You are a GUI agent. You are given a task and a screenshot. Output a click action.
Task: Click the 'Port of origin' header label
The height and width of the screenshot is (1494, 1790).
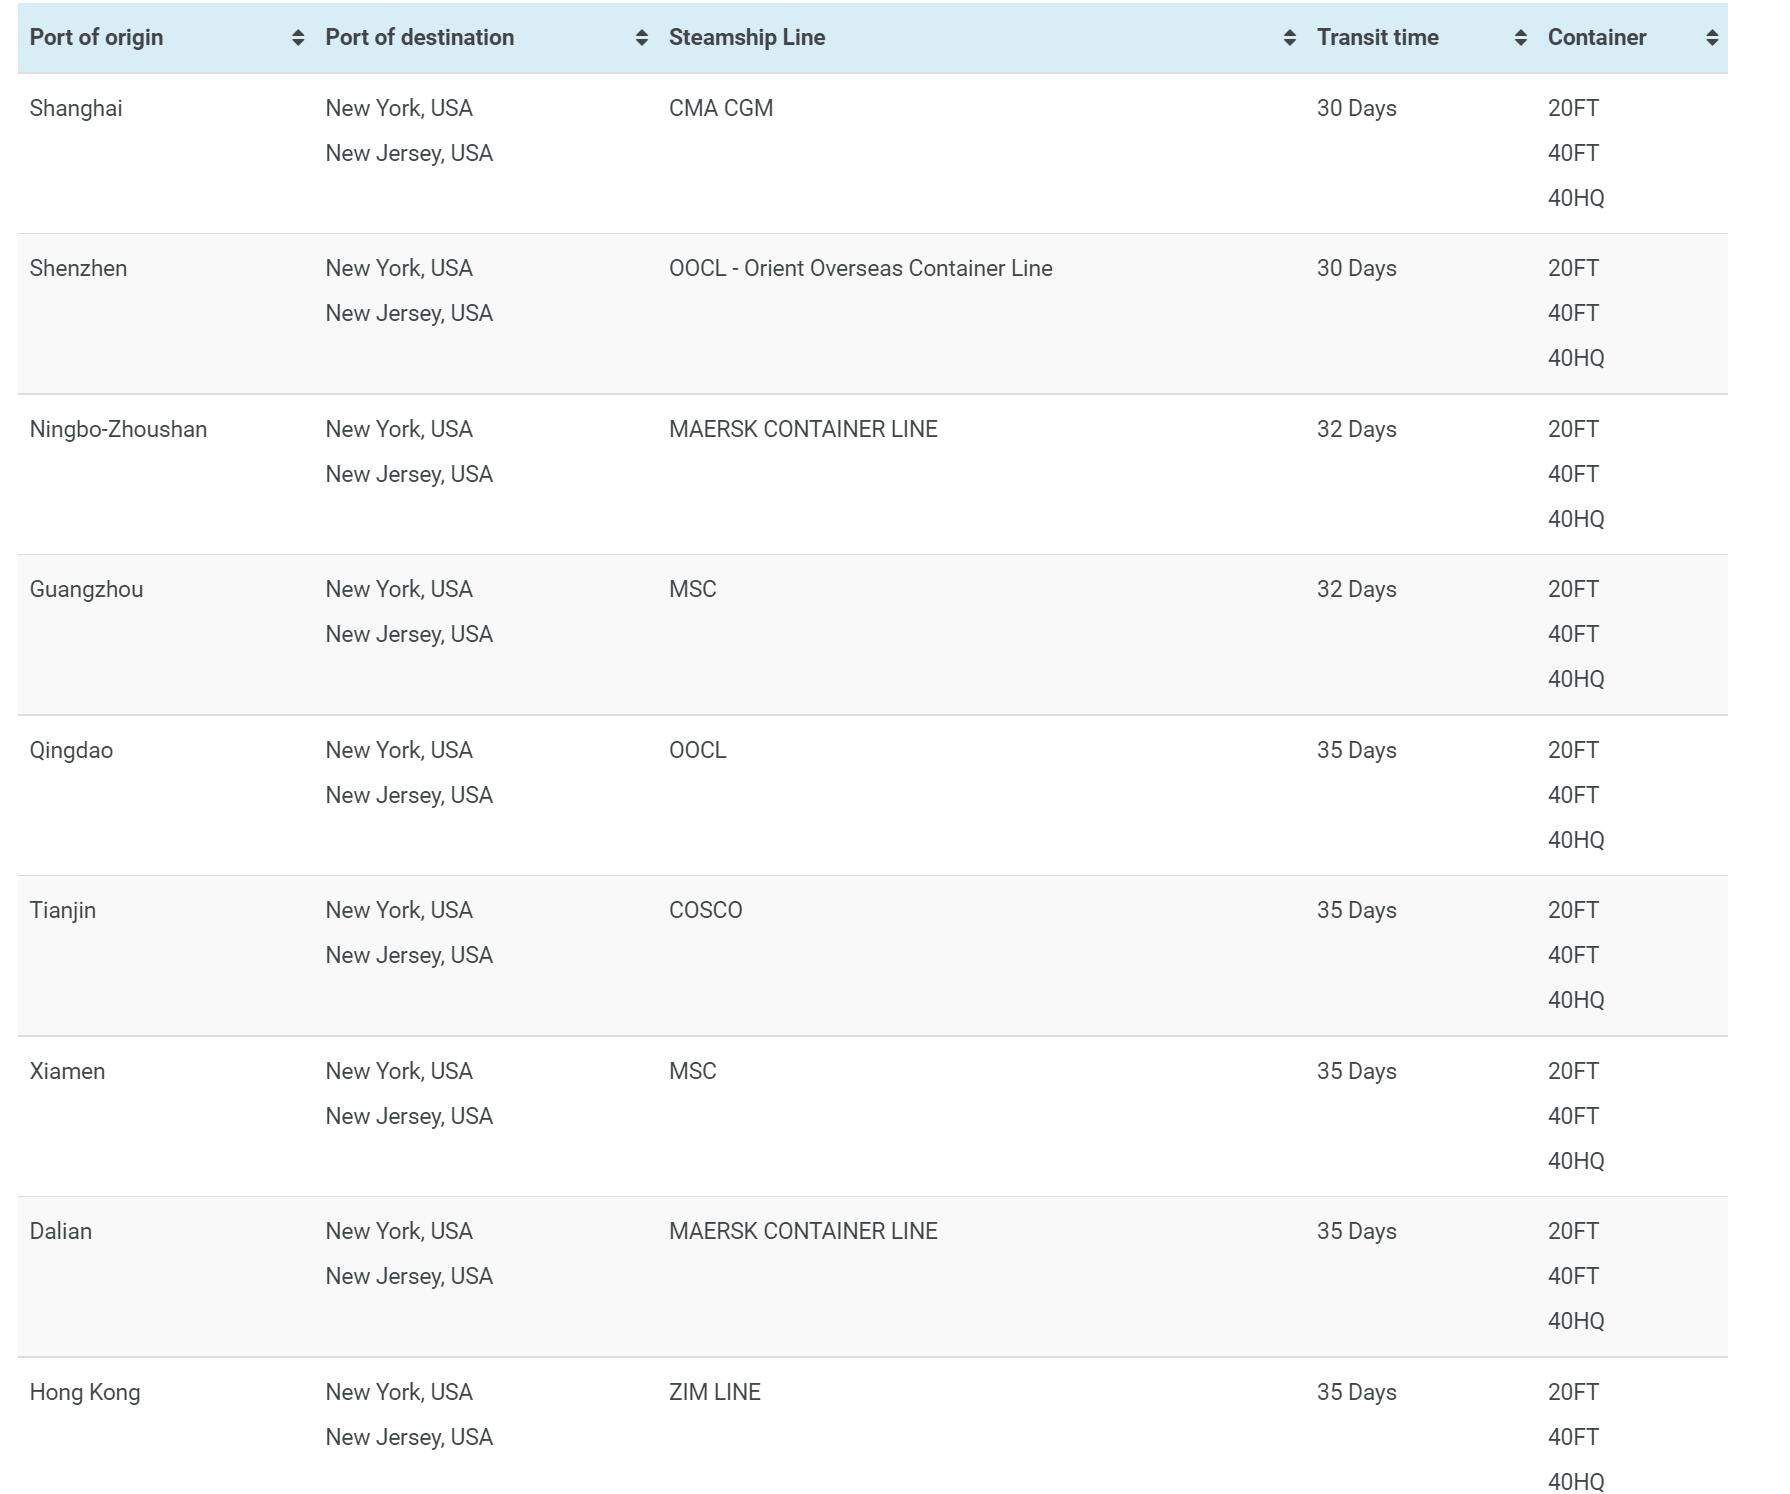pos(96,38)
